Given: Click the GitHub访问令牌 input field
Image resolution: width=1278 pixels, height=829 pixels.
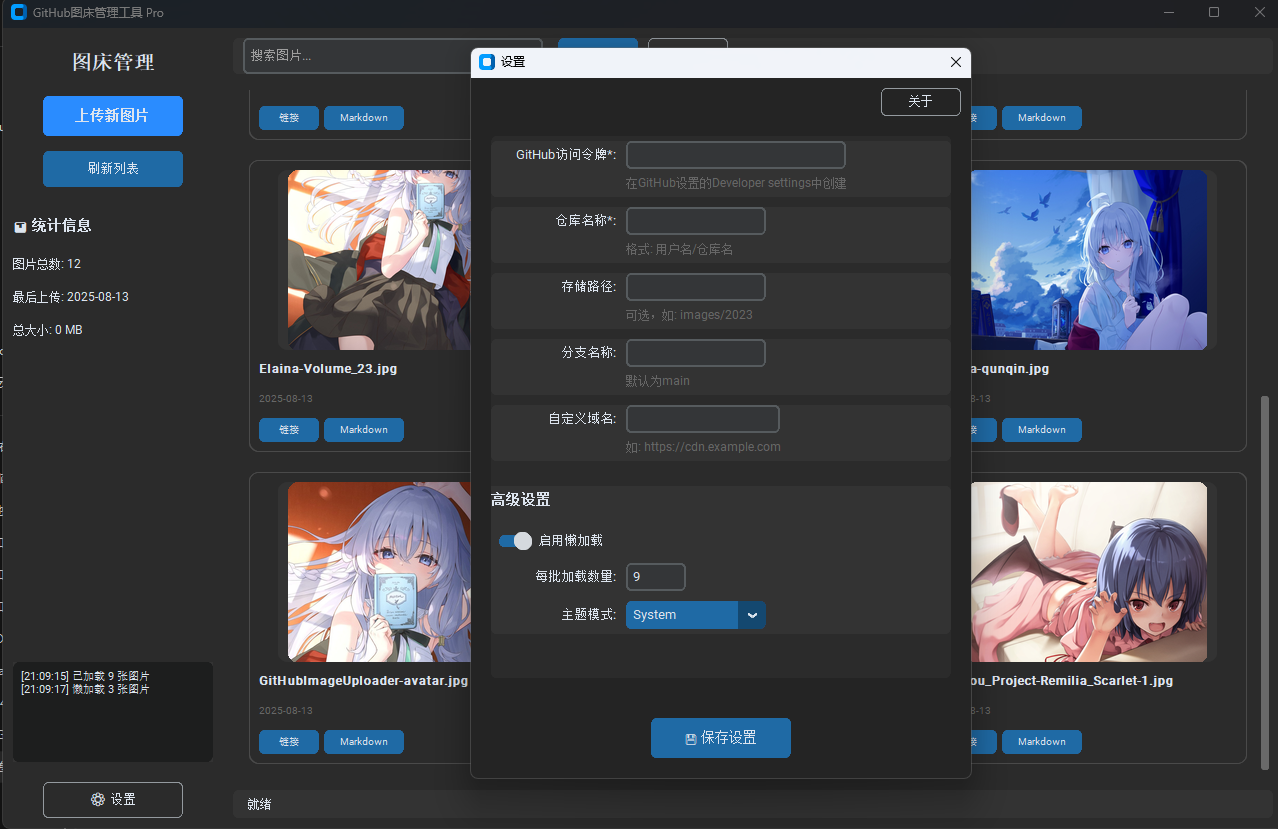Looking at the screenshot, I should (x=735, y=155).
